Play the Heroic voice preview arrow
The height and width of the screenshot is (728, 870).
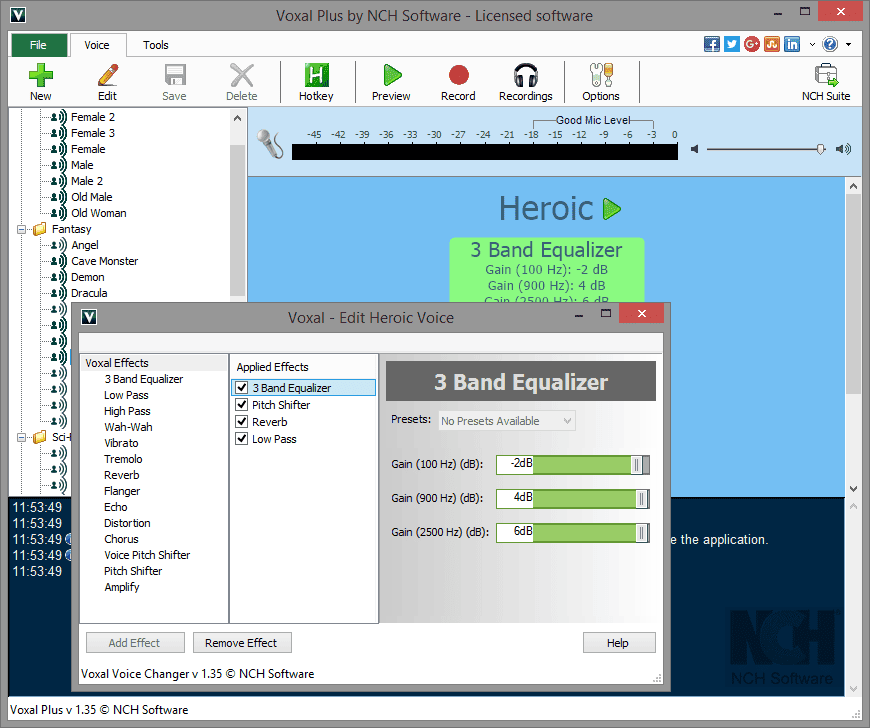click(x=611, y=209)
